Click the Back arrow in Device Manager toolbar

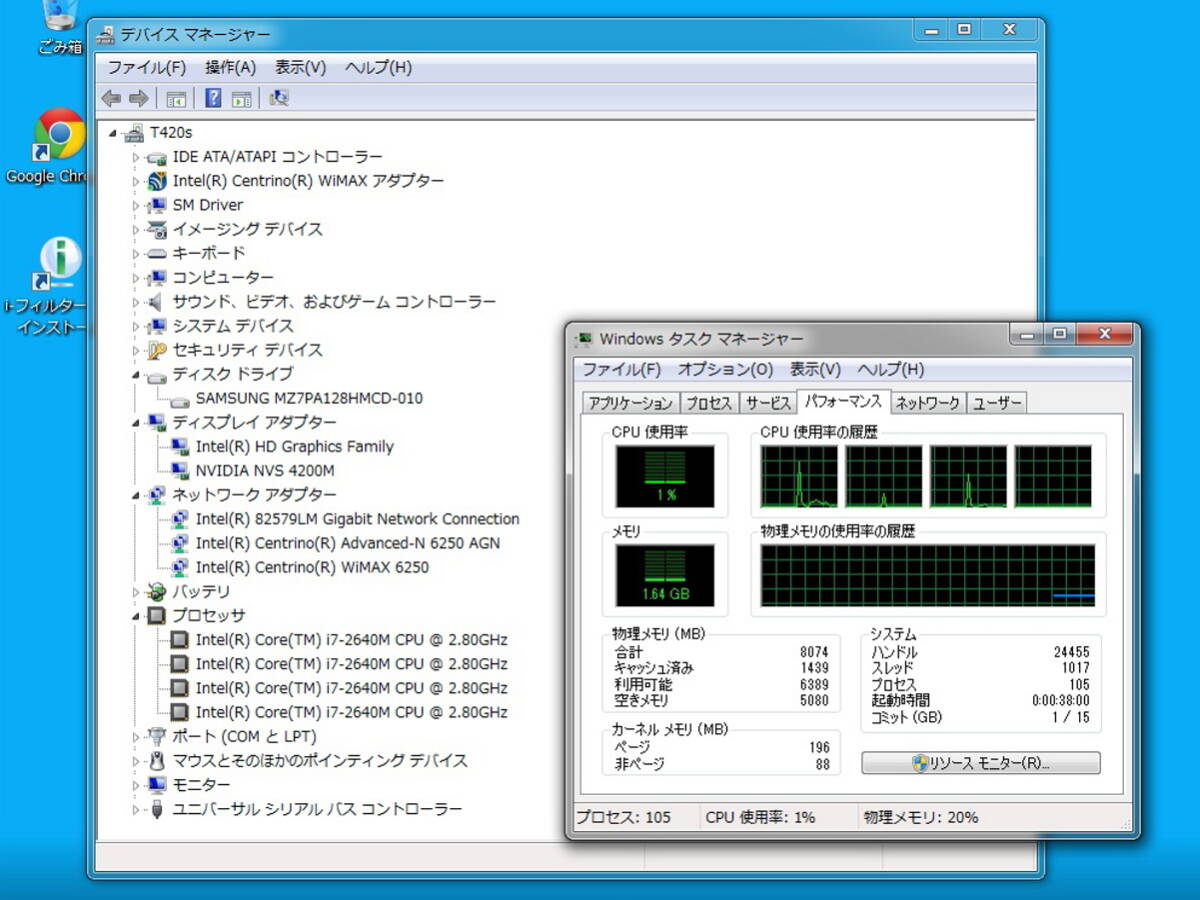click(x=111, y=98)
